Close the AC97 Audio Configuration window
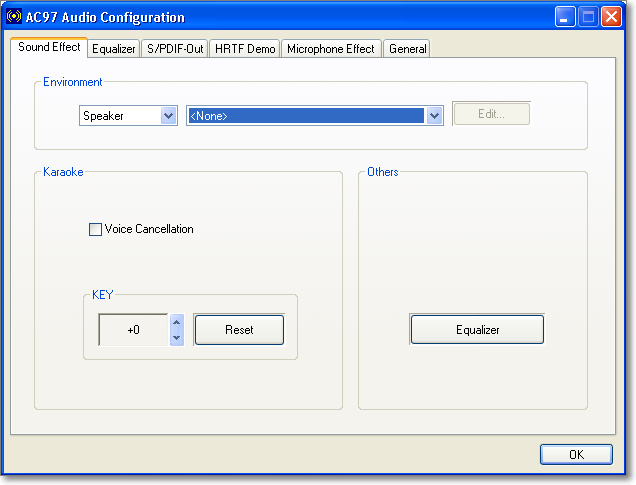636x485 pixels. (x=611, y=17)
